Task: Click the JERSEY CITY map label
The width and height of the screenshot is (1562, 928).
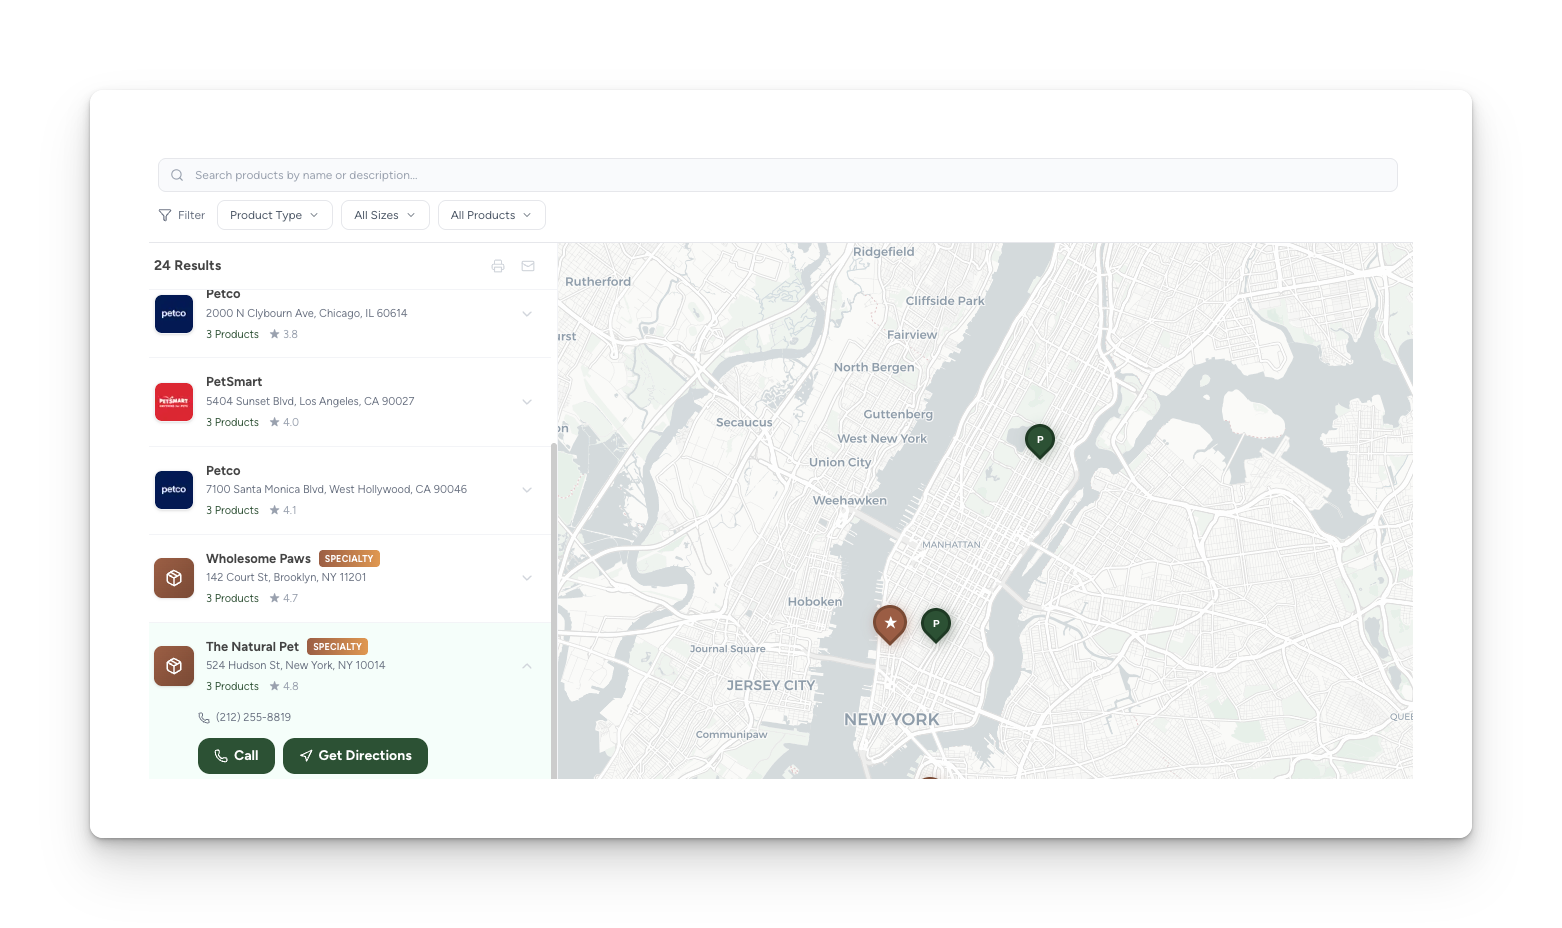Action: [770, 686]
